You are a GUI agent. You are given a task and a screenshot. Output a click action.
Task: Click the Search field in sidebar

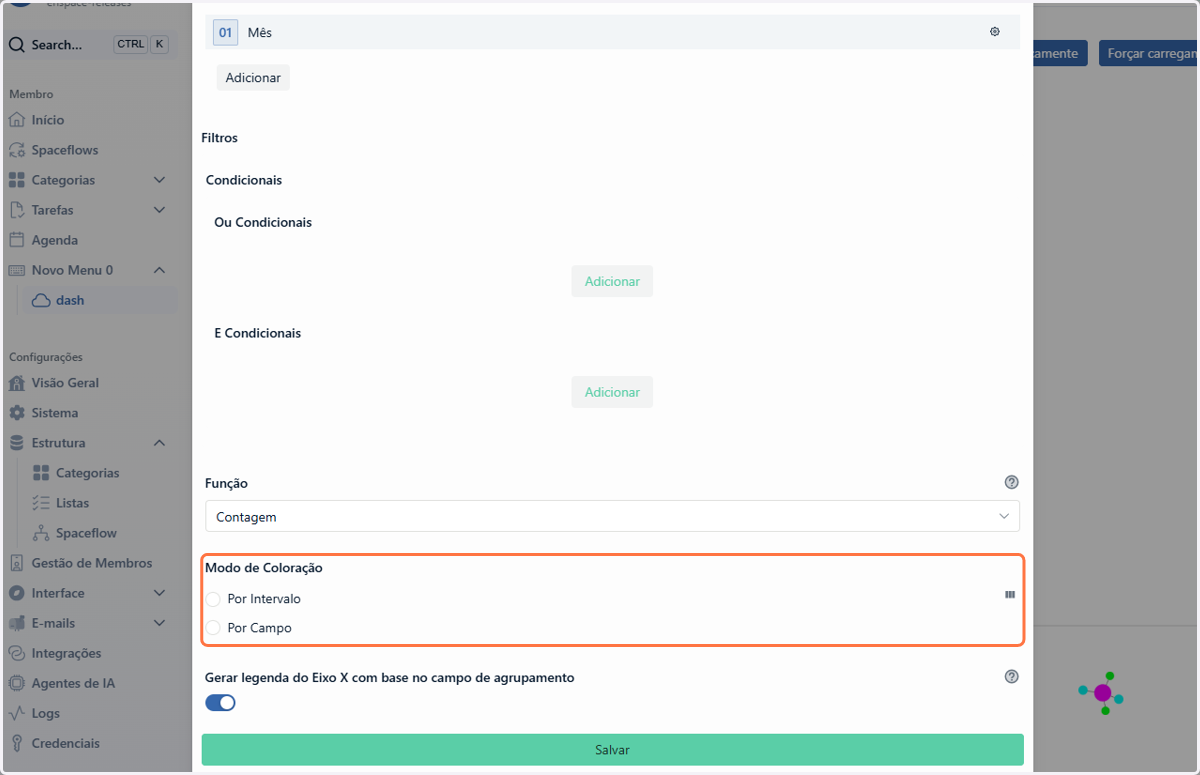click(x=89, y=45)
